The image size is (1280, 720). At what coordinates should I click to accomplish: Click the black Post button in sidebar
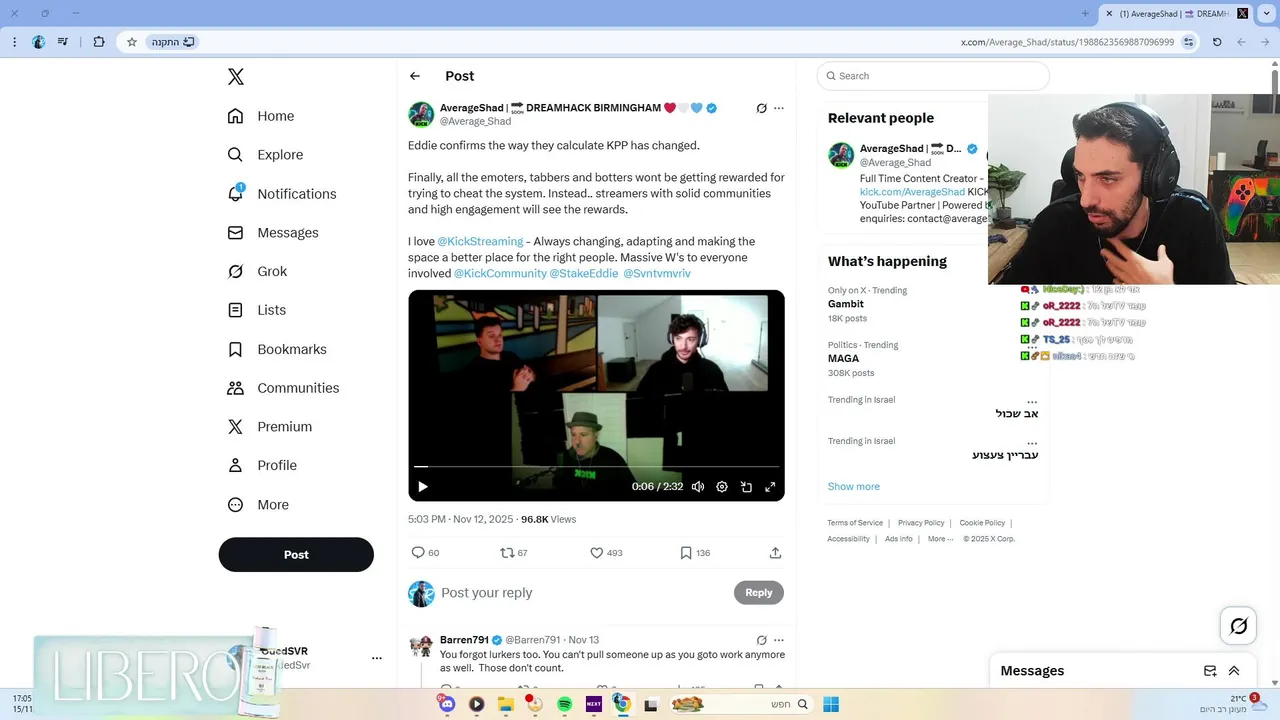pyautogui.click(x=296, y=555)
